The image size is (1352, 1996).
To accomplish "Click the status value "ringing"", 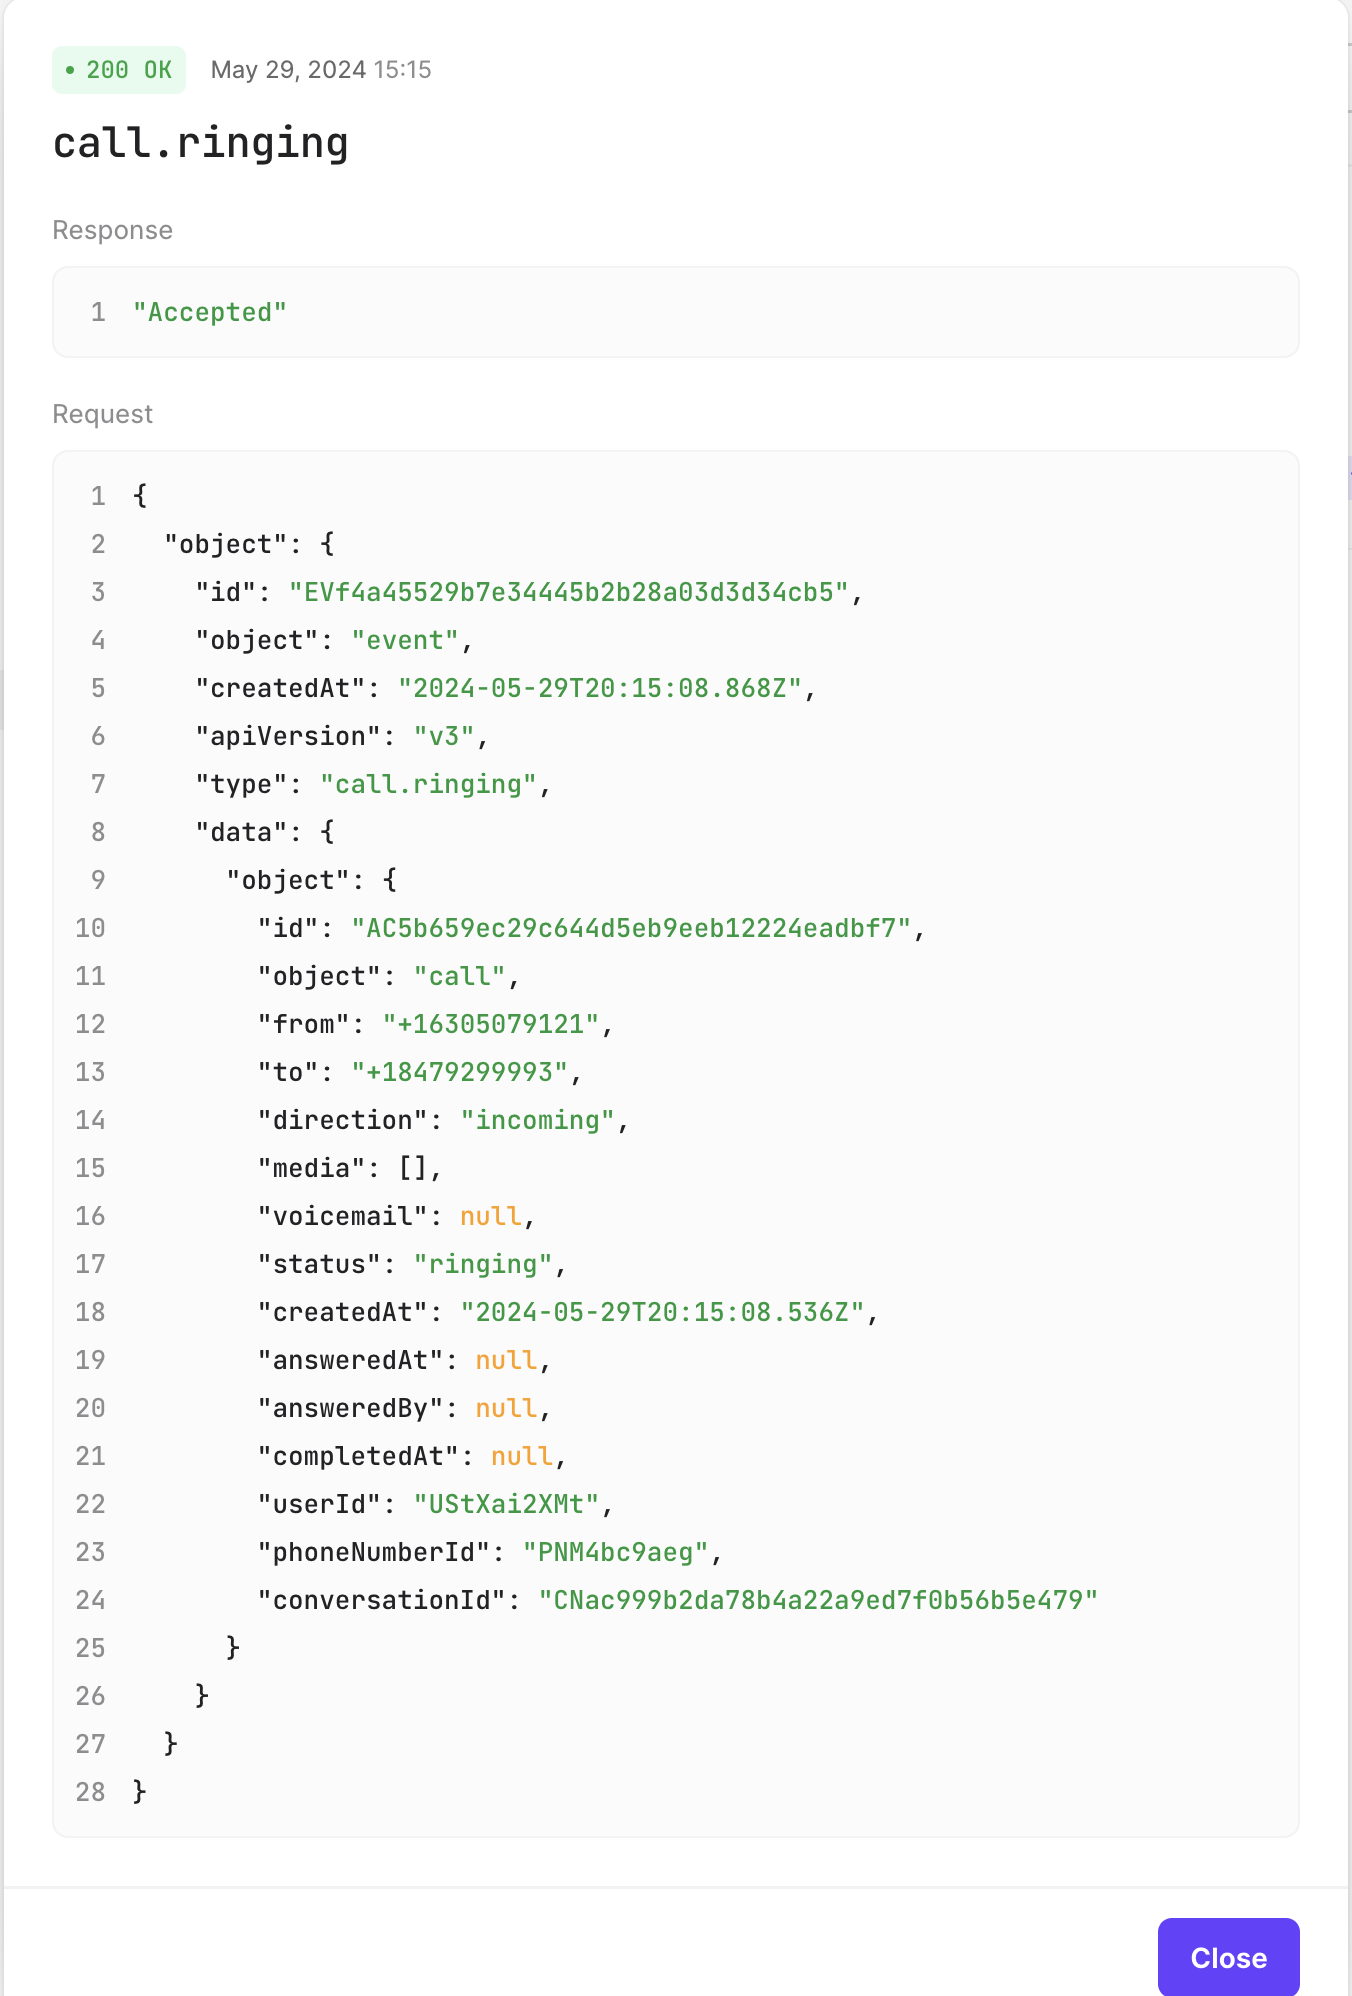I will [x=483, y=1264].
